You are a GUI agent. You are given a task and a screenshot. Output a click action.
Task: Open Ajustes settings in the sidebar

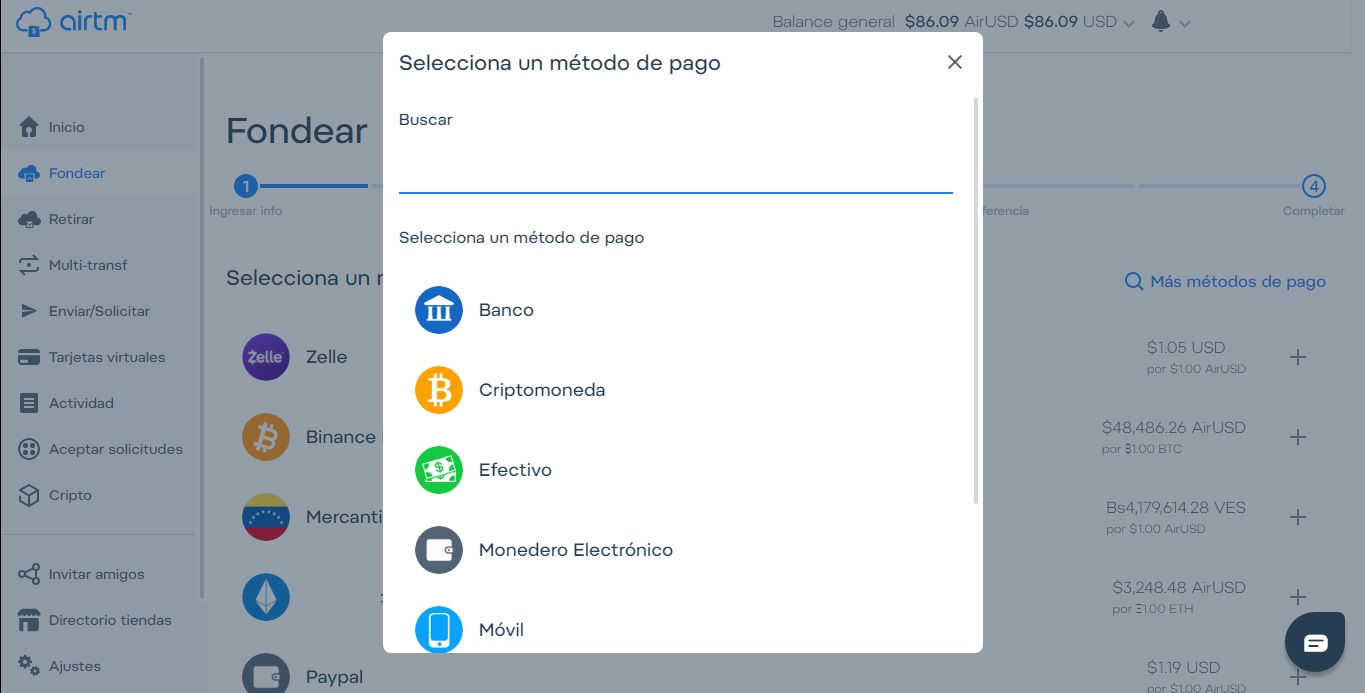click(x=99, y=666)
